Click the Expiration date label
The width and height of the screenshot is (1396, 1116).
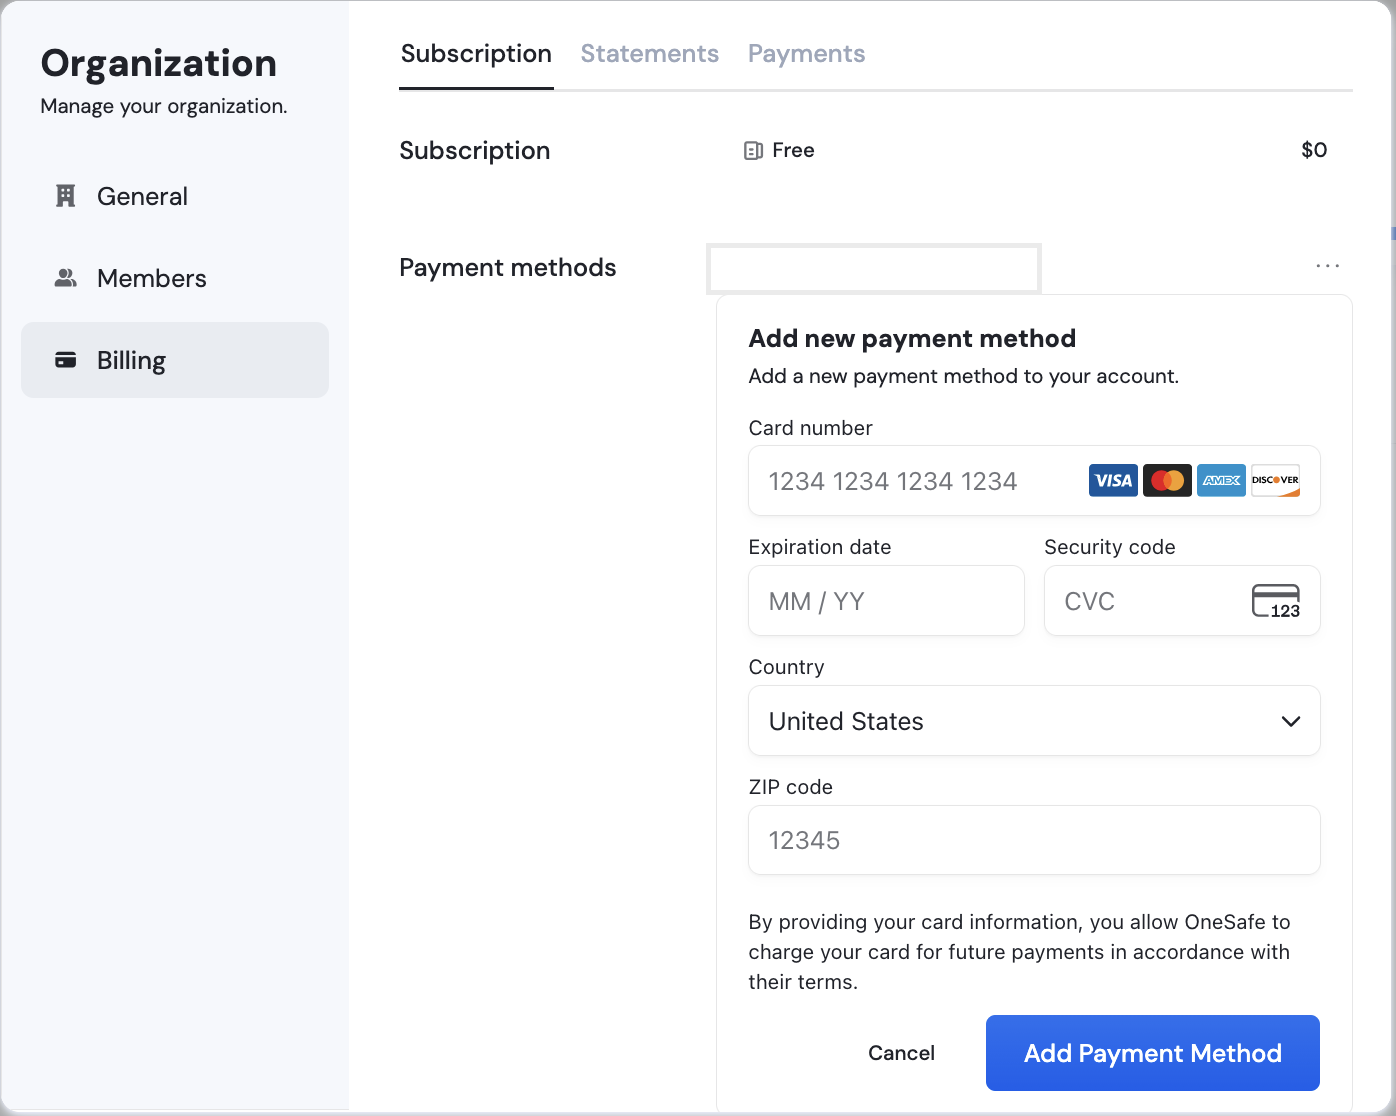coord(819,547)
